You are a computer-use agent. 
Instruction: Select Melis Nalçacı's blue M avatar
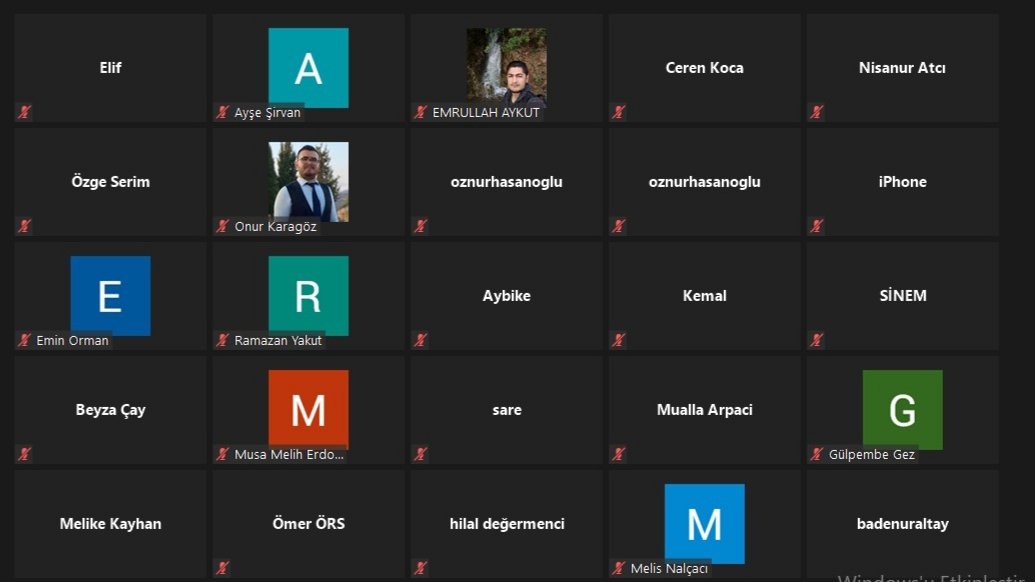click(704, 523)
